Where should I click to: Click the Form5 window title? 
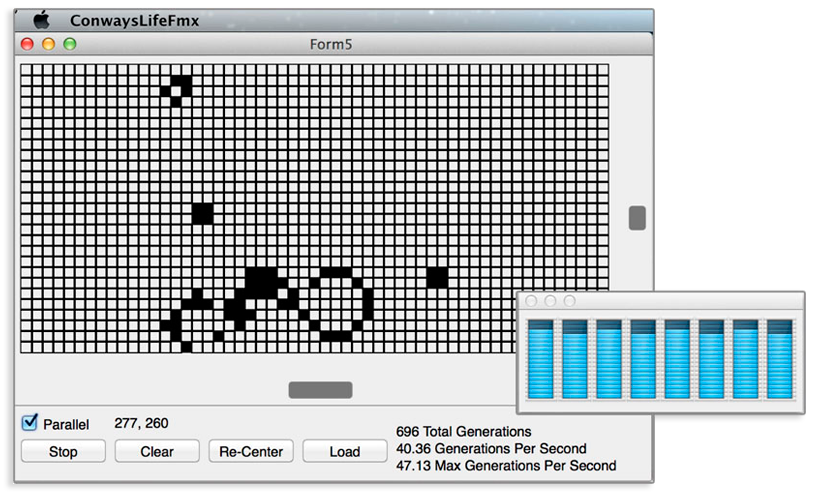[331, 44]
